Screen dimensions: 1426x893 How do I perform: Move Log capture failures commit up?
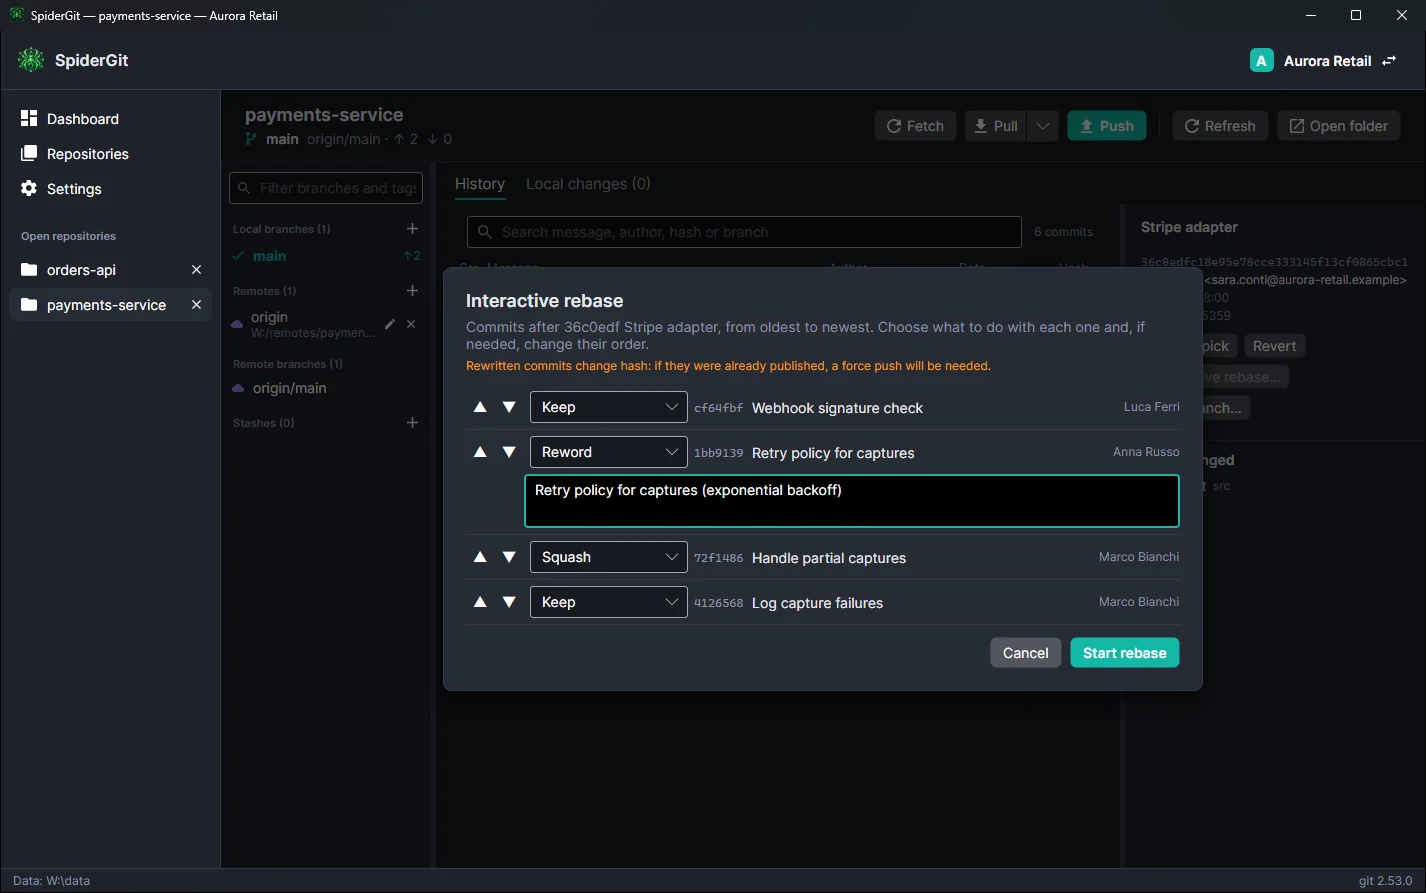click(x=480, y=602)
